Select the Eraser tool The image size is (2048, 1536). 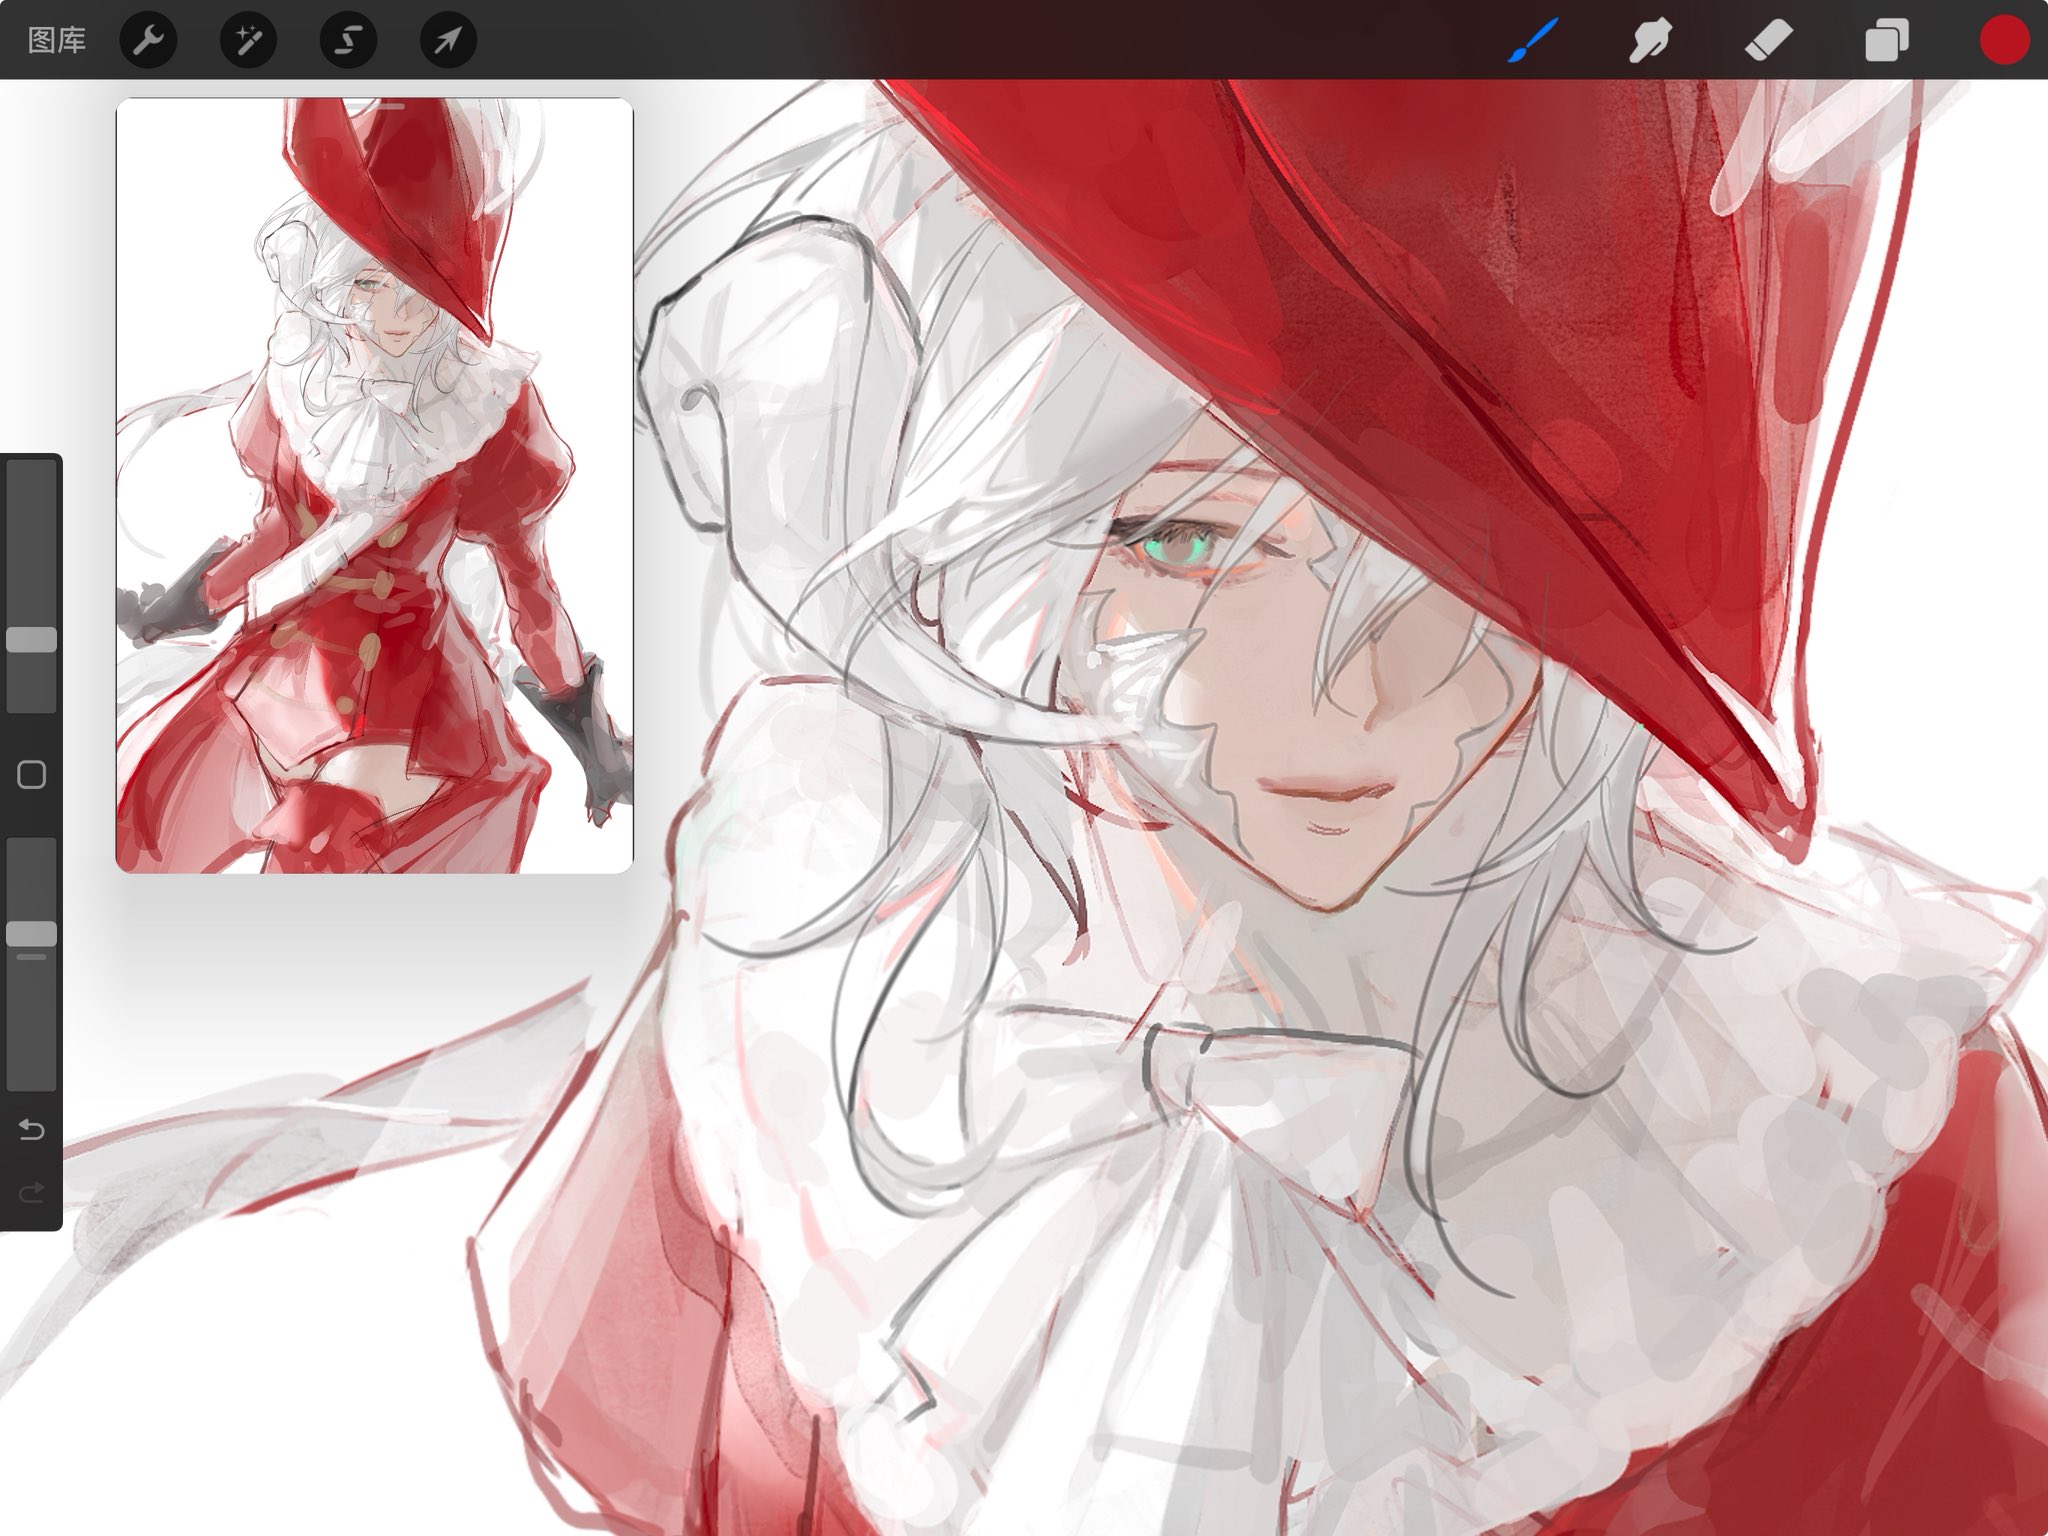pyautogui.click(x=1768, y=42)
